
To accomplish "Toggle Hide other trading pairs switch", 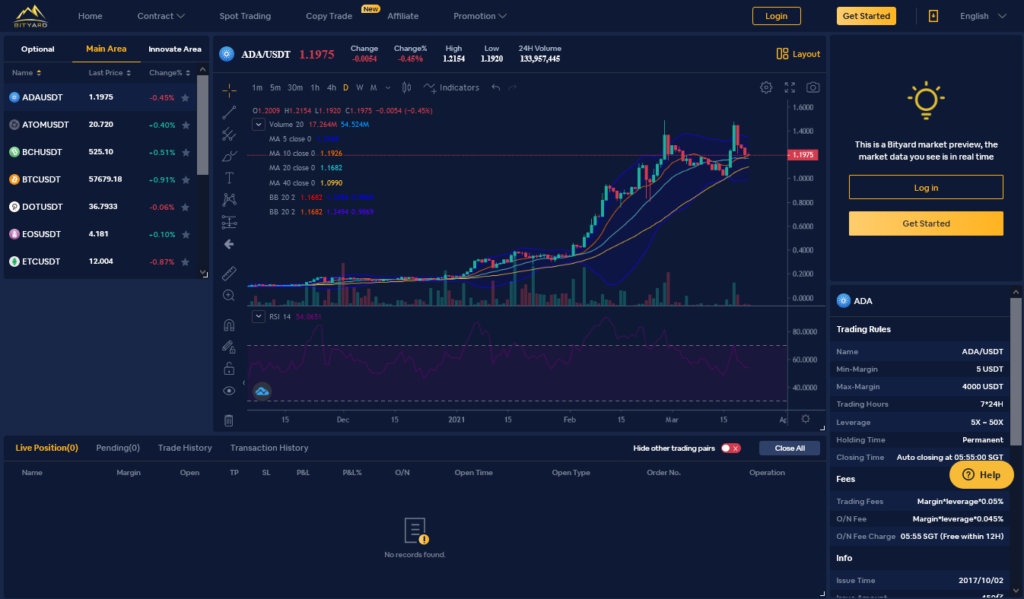I will tap(731, 448).
